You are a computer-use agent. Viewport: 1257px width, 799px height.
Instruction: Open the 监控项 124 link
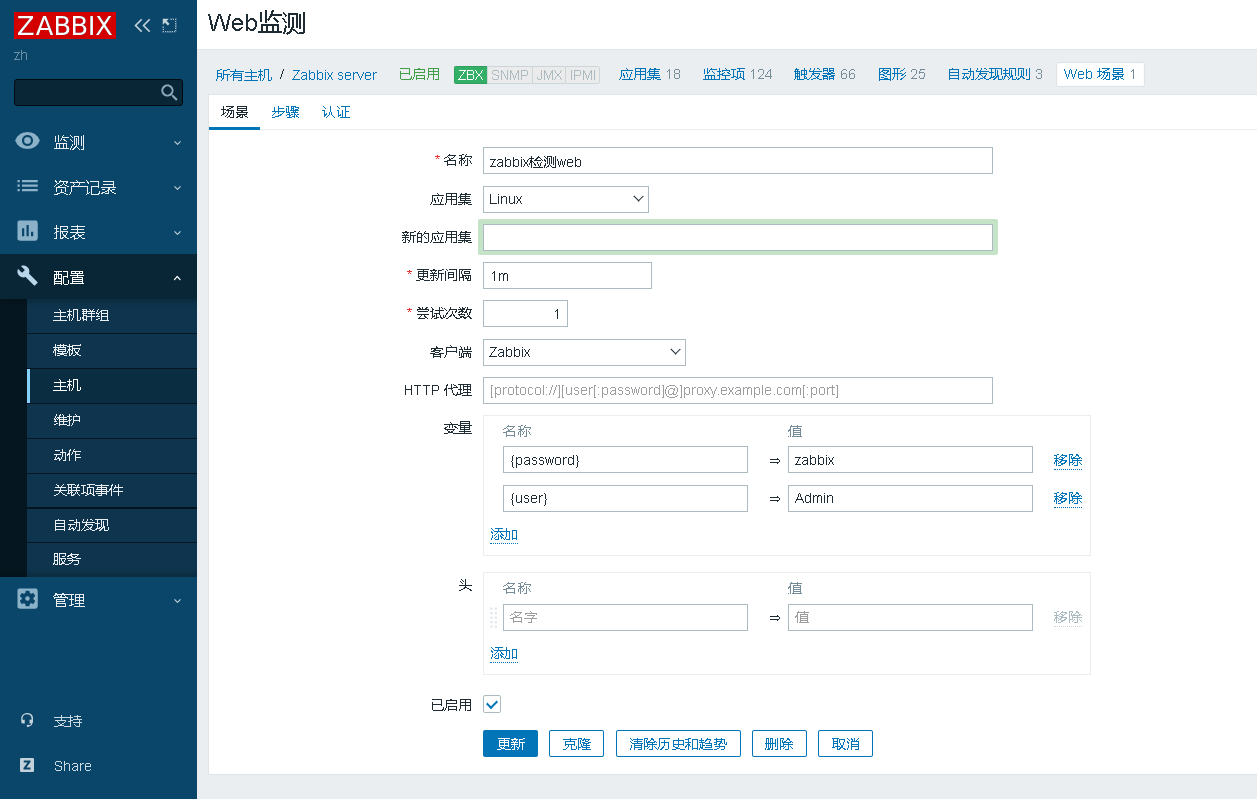[737, 74]
